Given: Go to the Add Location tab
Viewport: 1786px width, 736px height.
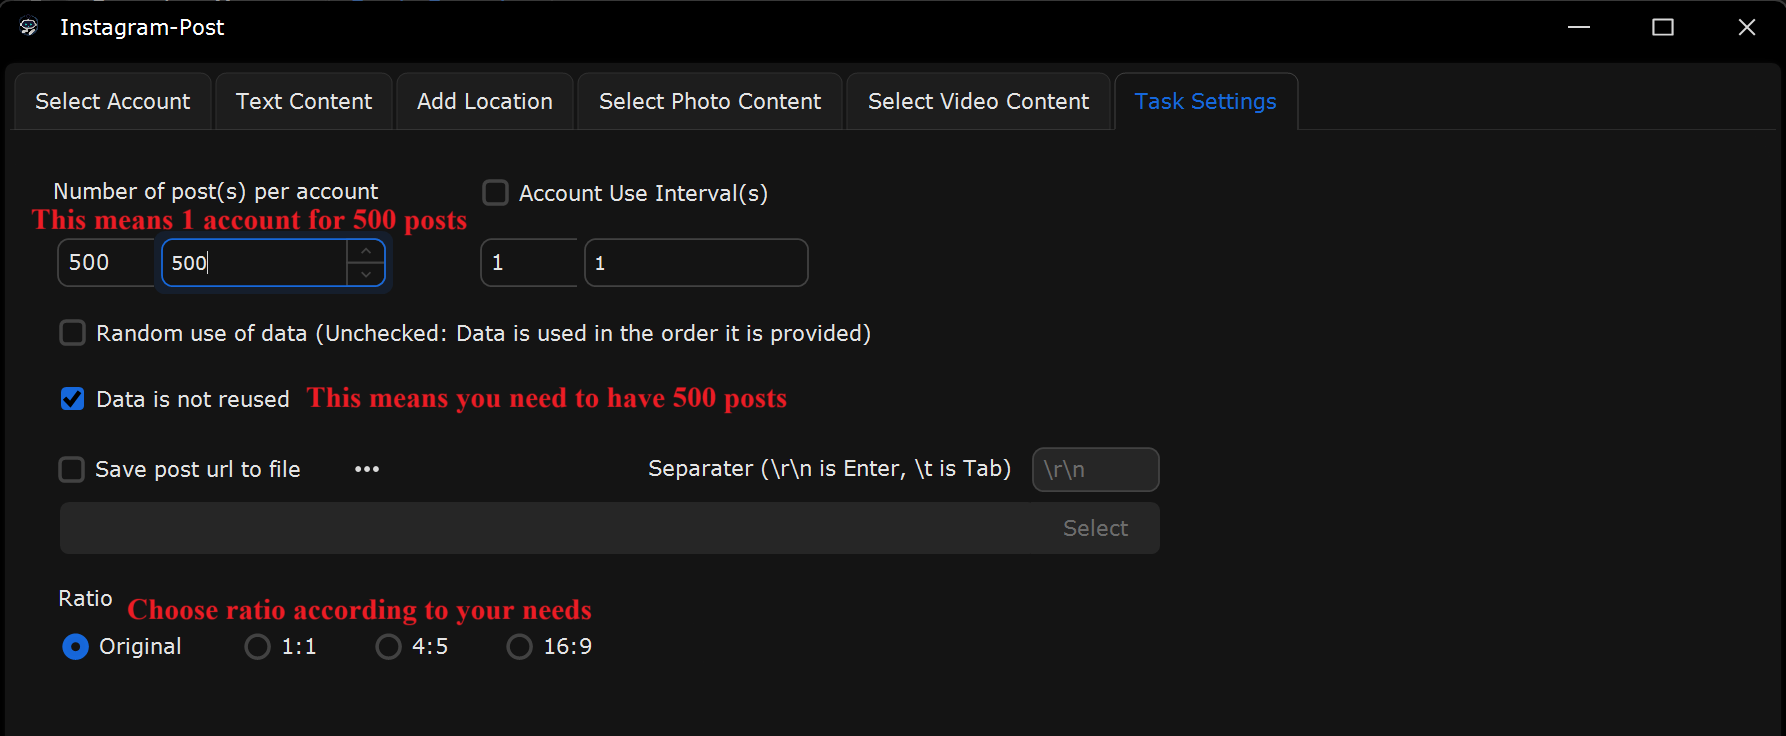Looking at the screenshot, I should pos(485,101).
